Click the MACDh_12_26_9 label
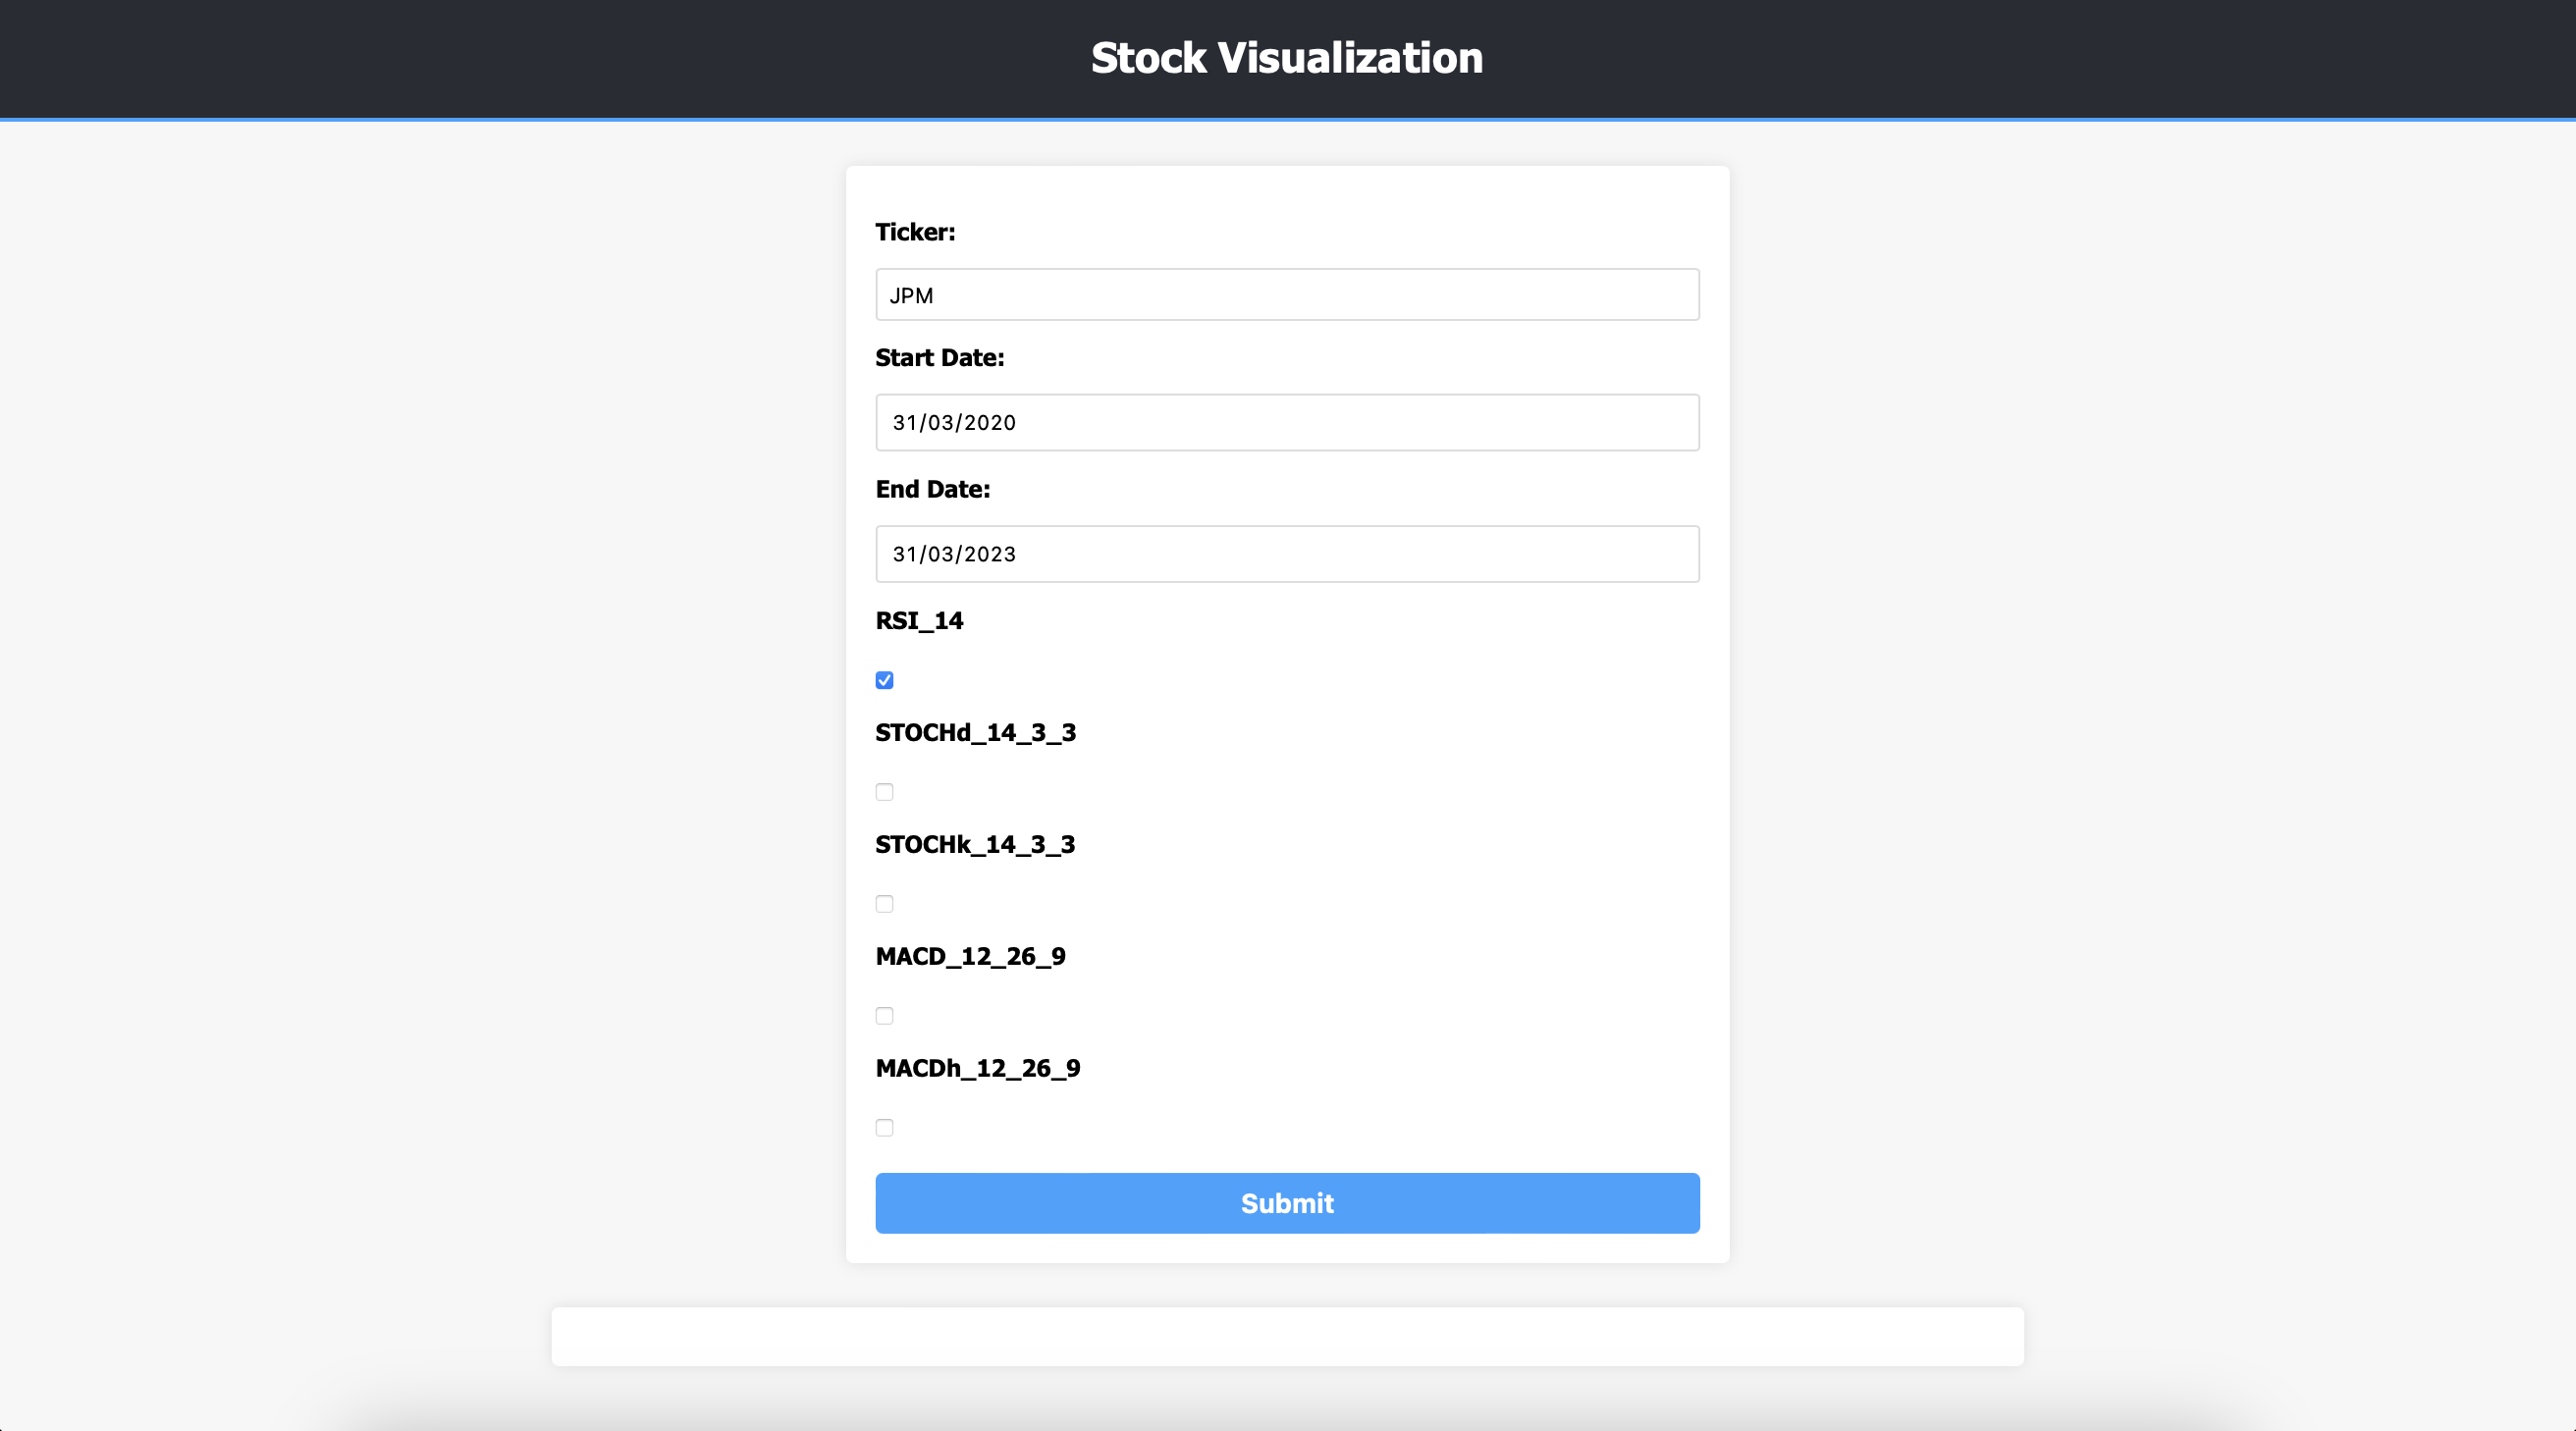The height and width of the screenshot is (1431, 2576). pyautogui.click(x=978, y=1068)
